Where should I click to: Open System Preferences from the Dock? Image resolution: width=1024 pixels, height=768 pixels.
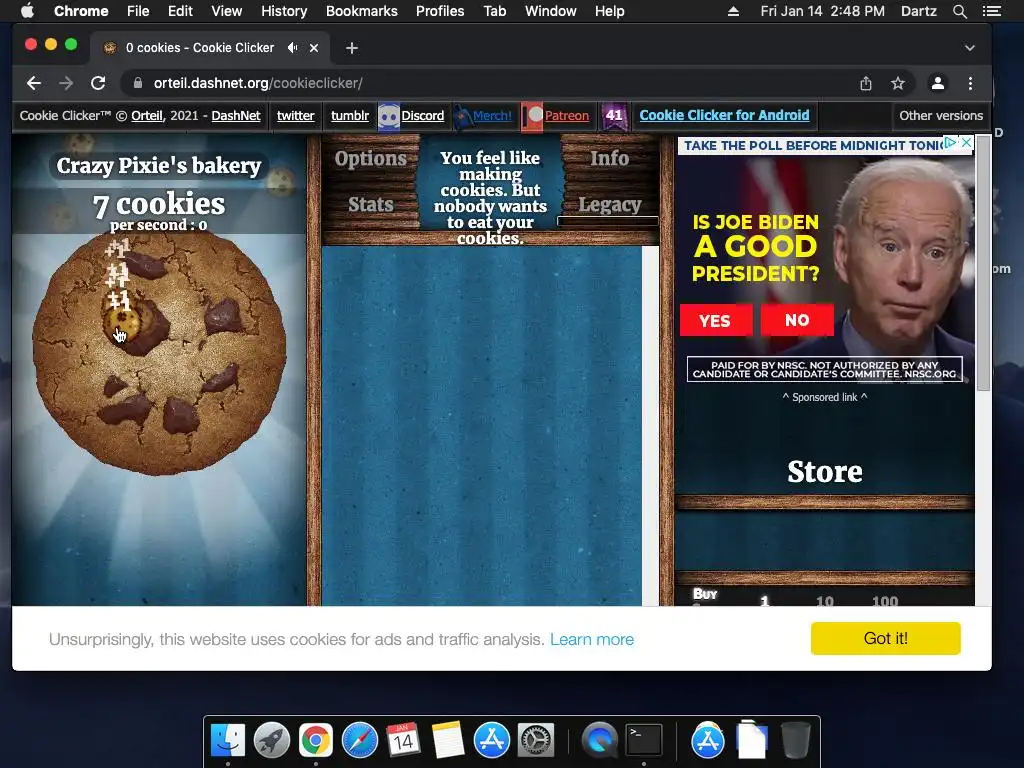click(536, 741)
